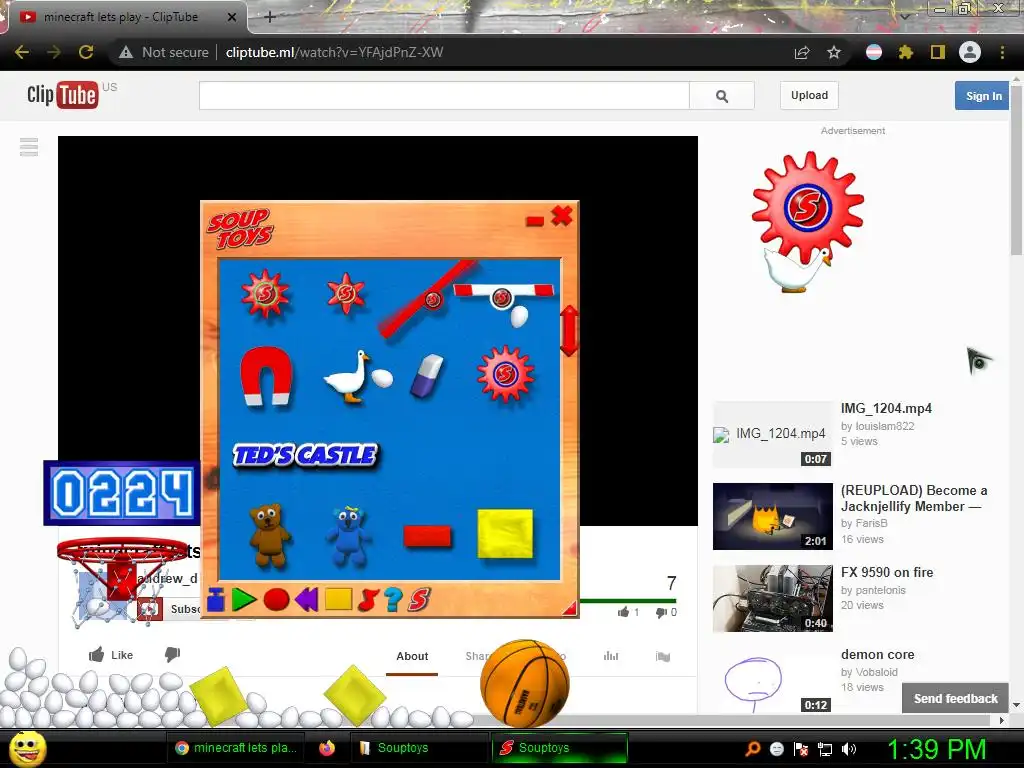Select the red brick toy

click(427, 536)
